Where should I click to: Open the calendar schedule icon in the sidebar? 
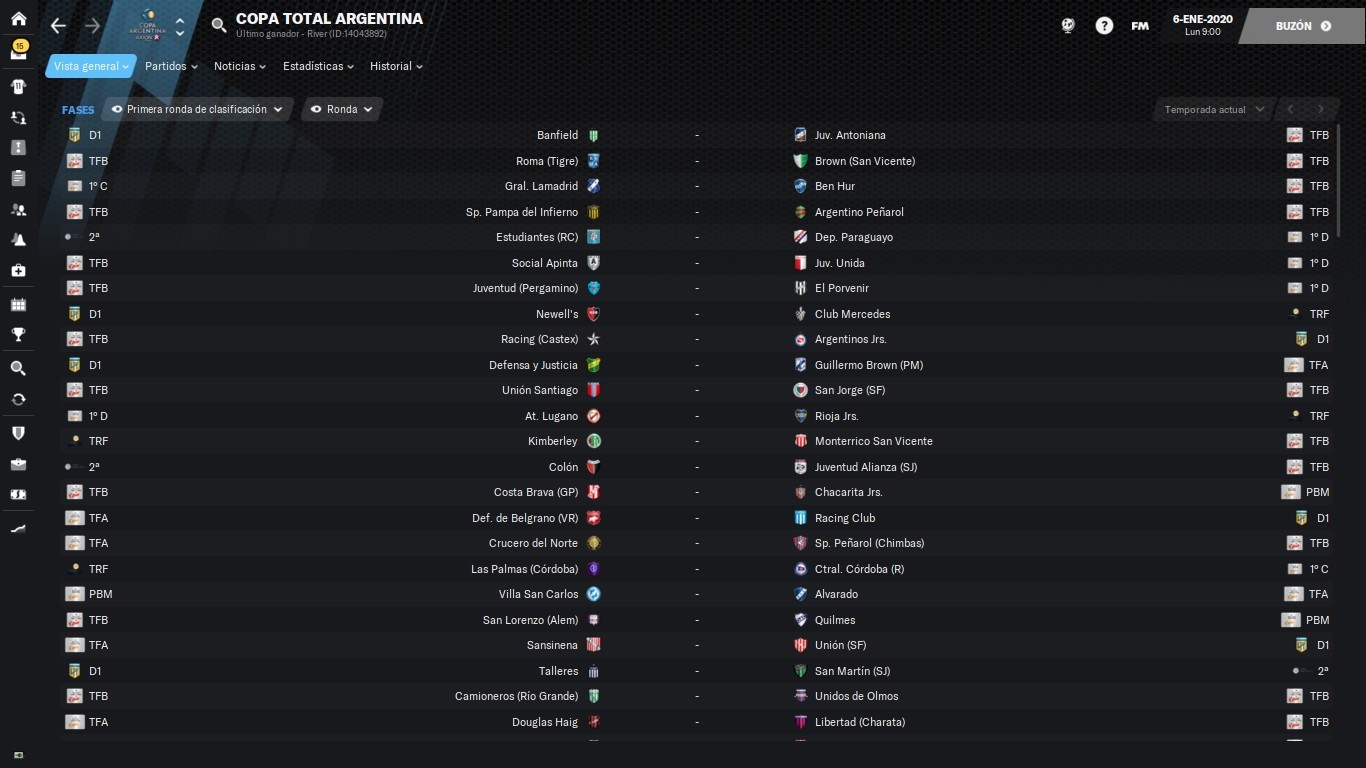point(18,304)
